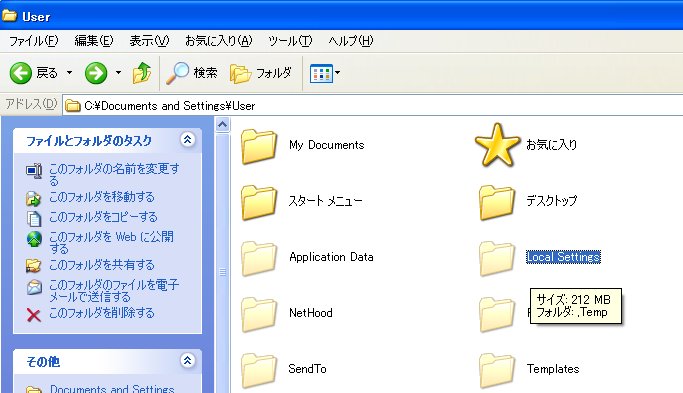683x393 pixels.
Task: Click このフォルダの名前を変更する link
Action: coord(114,174)
